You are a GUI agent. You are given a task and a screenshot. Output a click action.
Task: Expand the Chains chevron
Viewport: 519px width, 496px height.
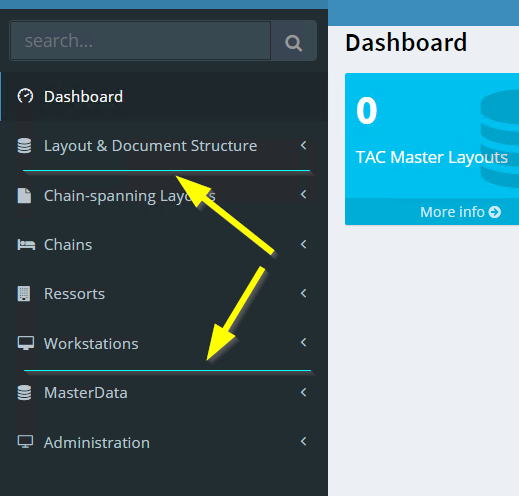pos(303,244)
